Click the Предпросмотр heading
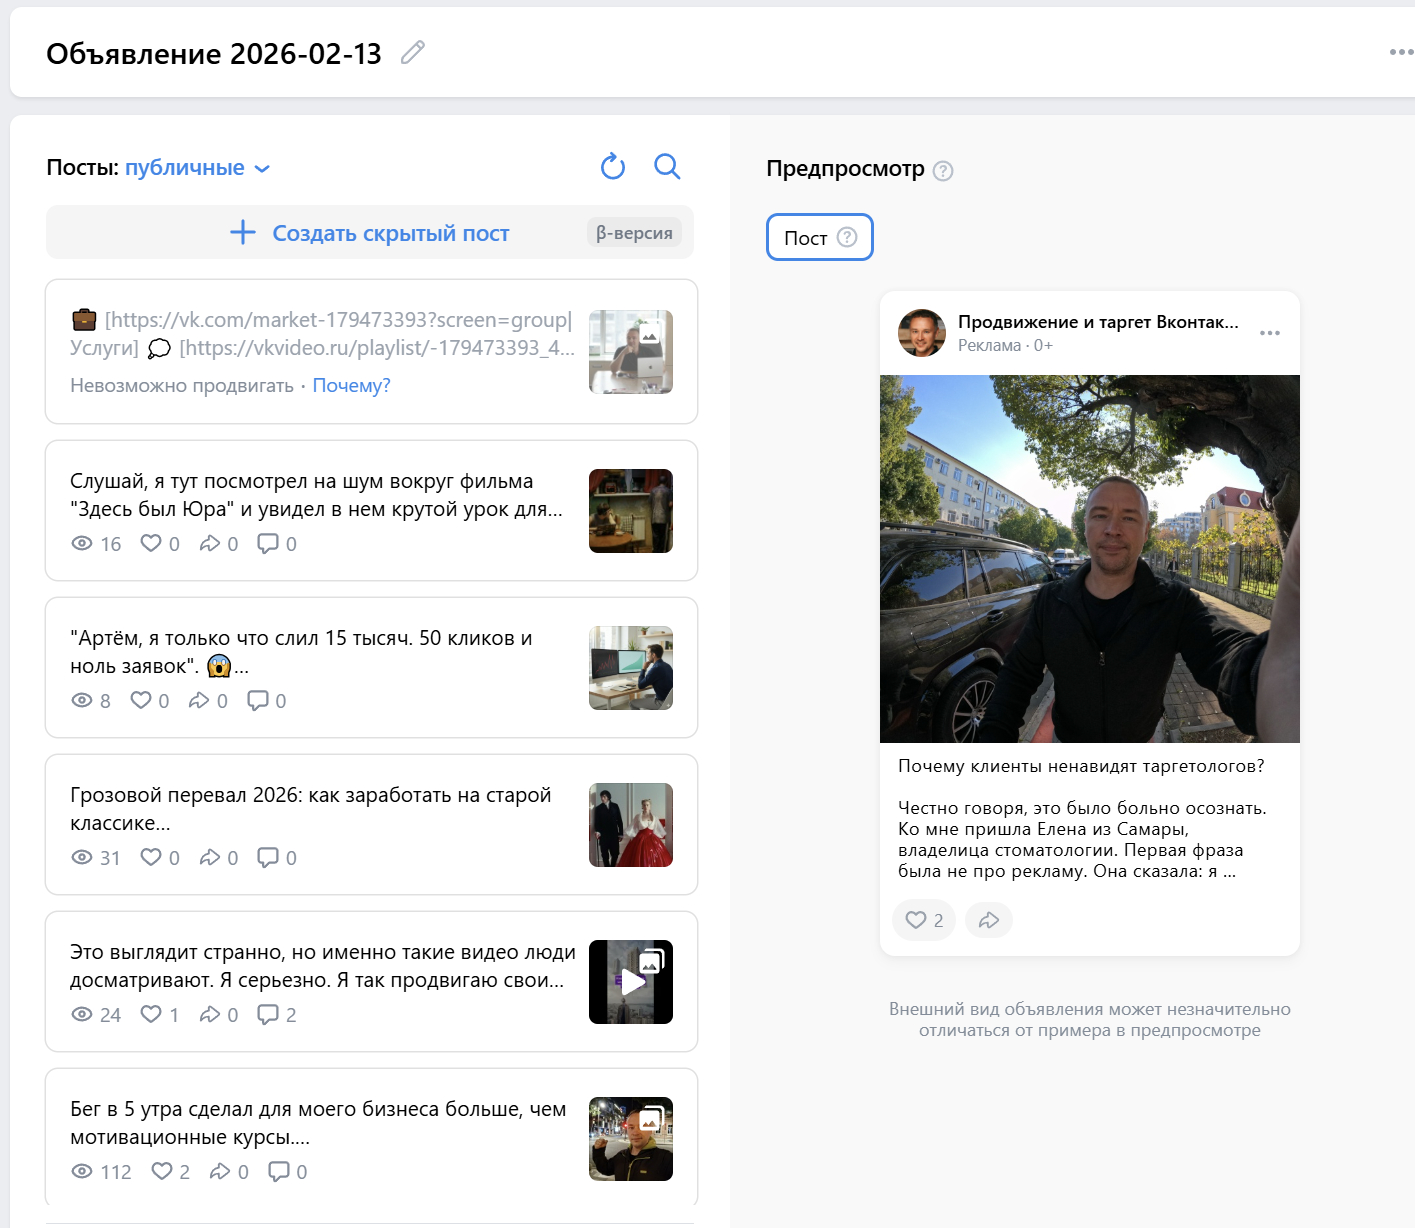 pos(845,168)
